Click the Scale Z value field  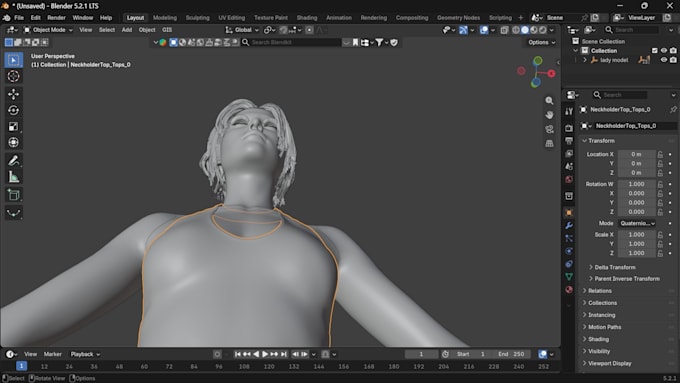click(x=636, y=253)
